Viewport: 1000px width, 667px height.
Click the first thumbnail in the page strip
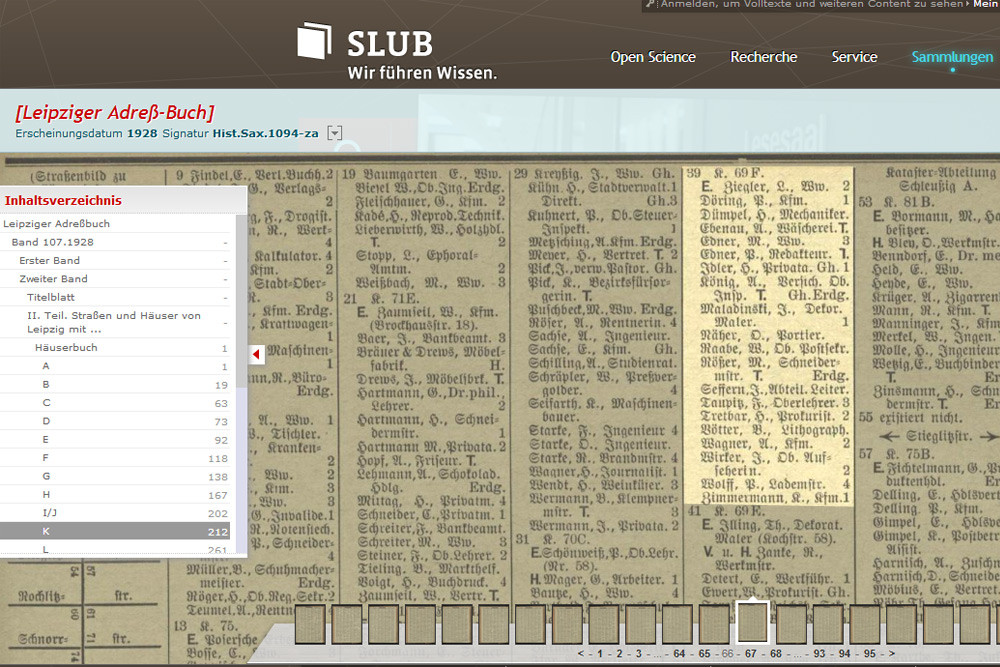[x=310, y=624]
